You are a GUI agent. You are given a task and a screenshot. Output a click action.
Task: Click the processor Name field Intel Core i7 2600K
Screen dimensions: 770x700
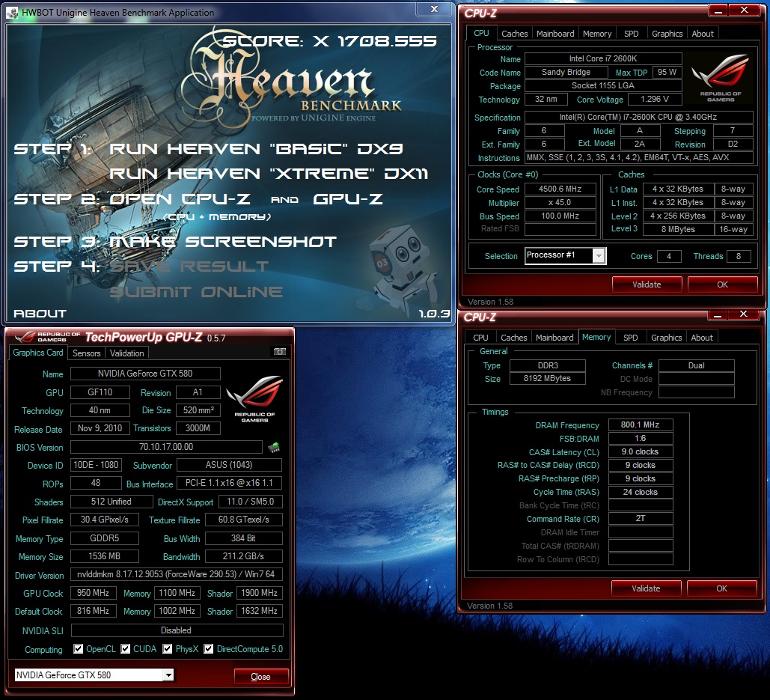603,58
